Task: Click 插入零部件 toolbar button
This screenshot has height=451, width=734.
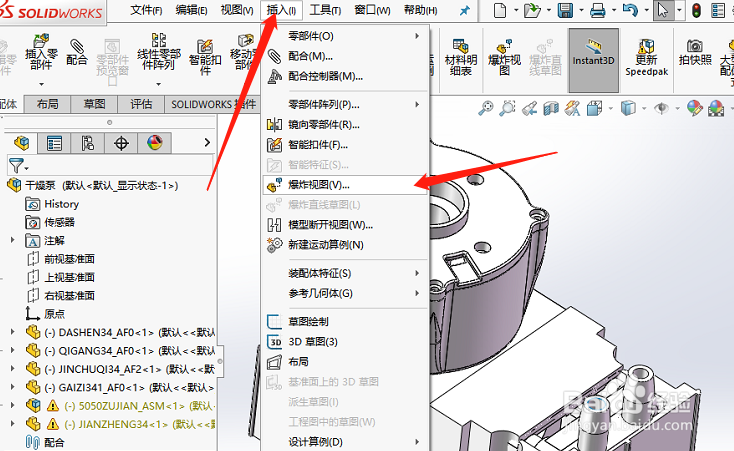Action: coord(41,52)
